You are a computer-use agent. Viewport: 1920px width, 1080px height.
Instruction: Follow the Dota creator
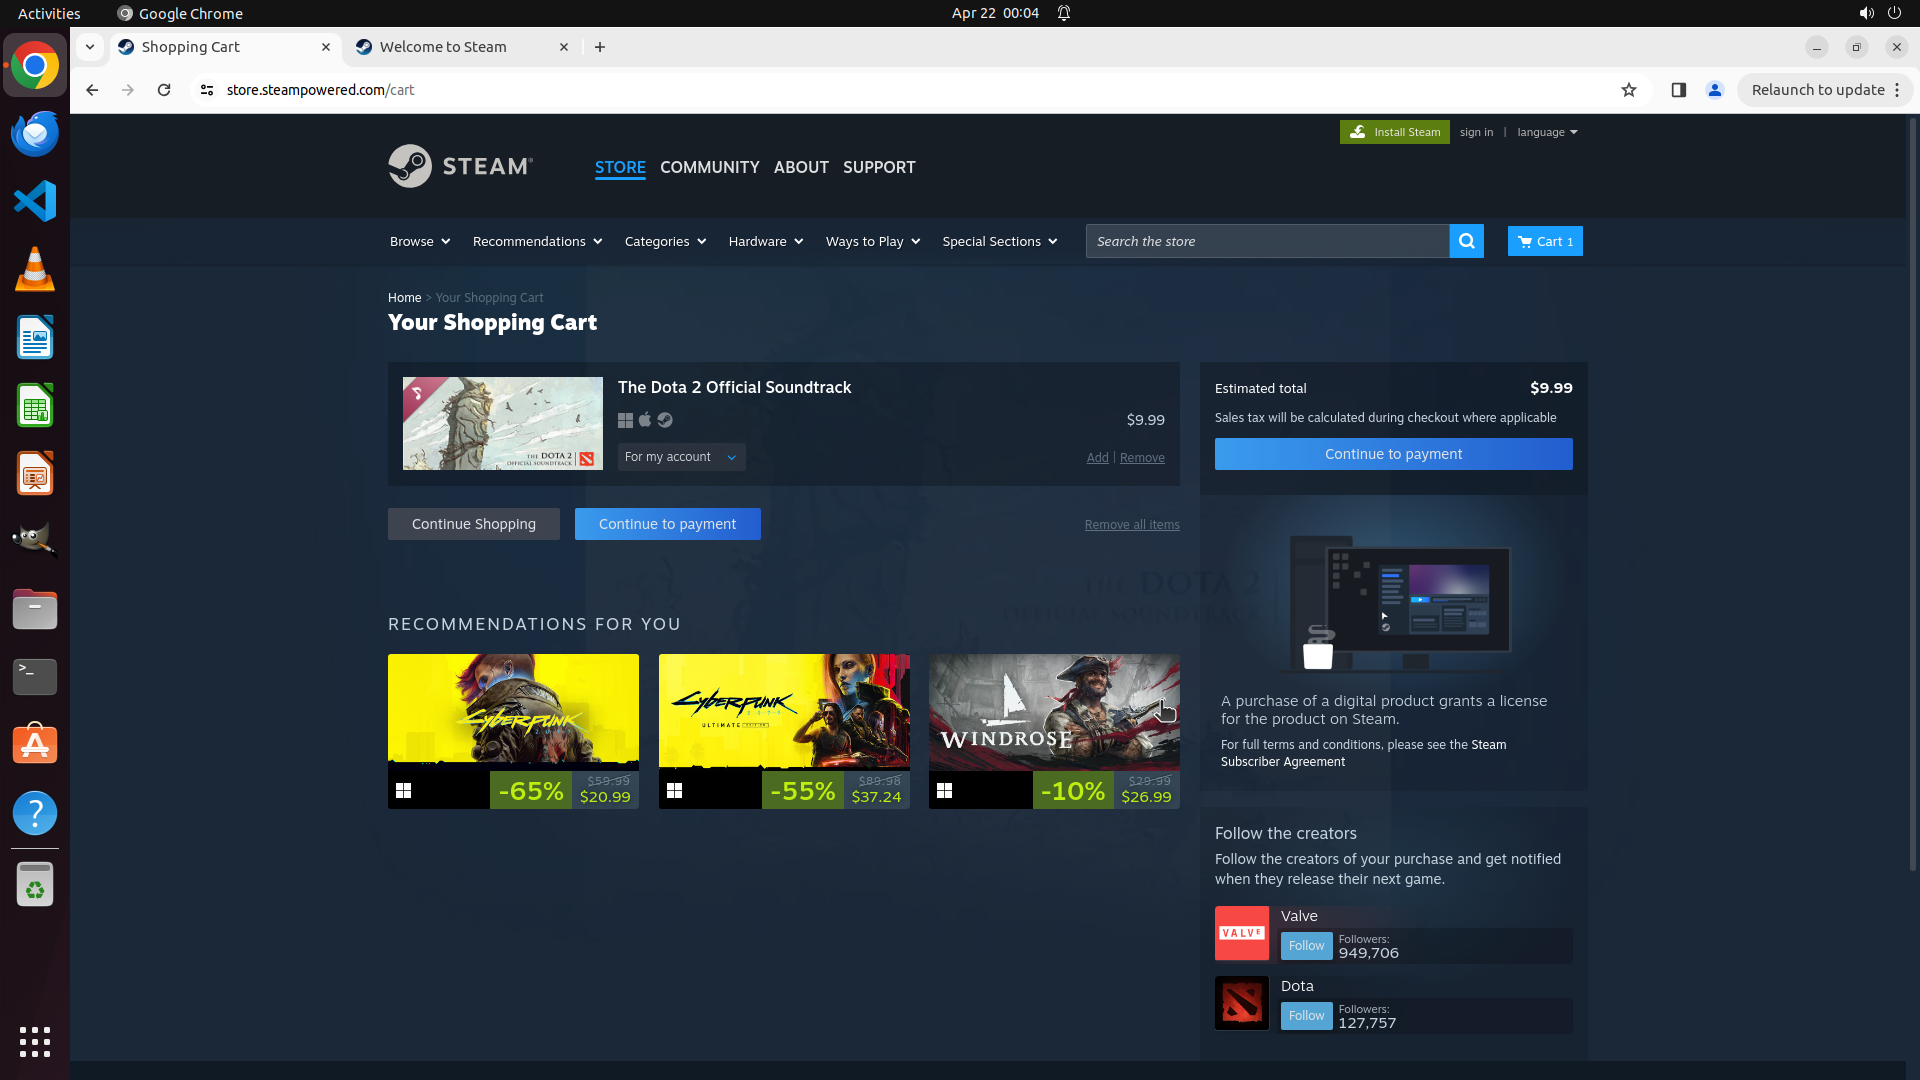[x=1306, y=1016]
